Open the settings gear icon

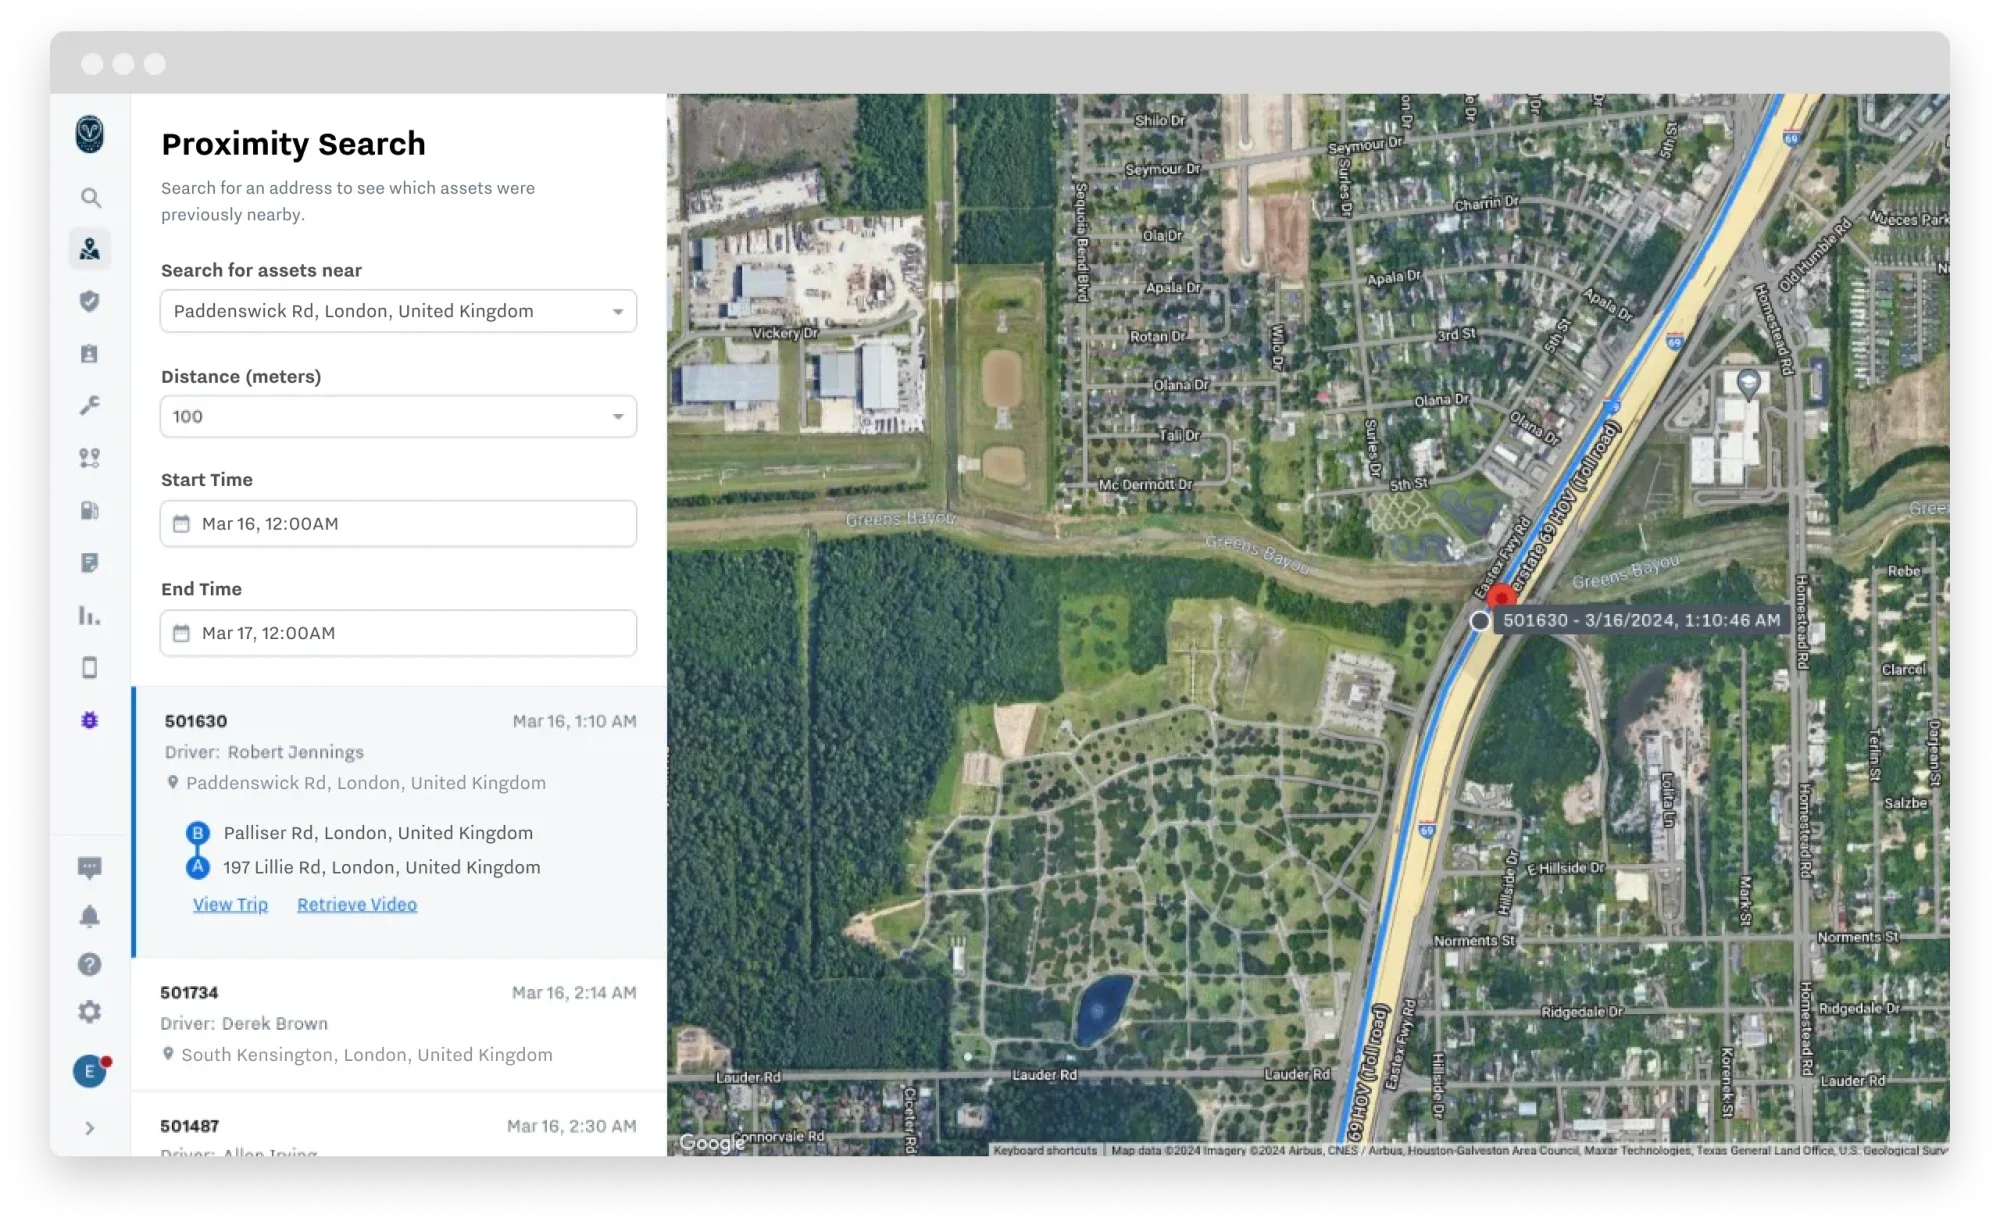click(90, 1012)
